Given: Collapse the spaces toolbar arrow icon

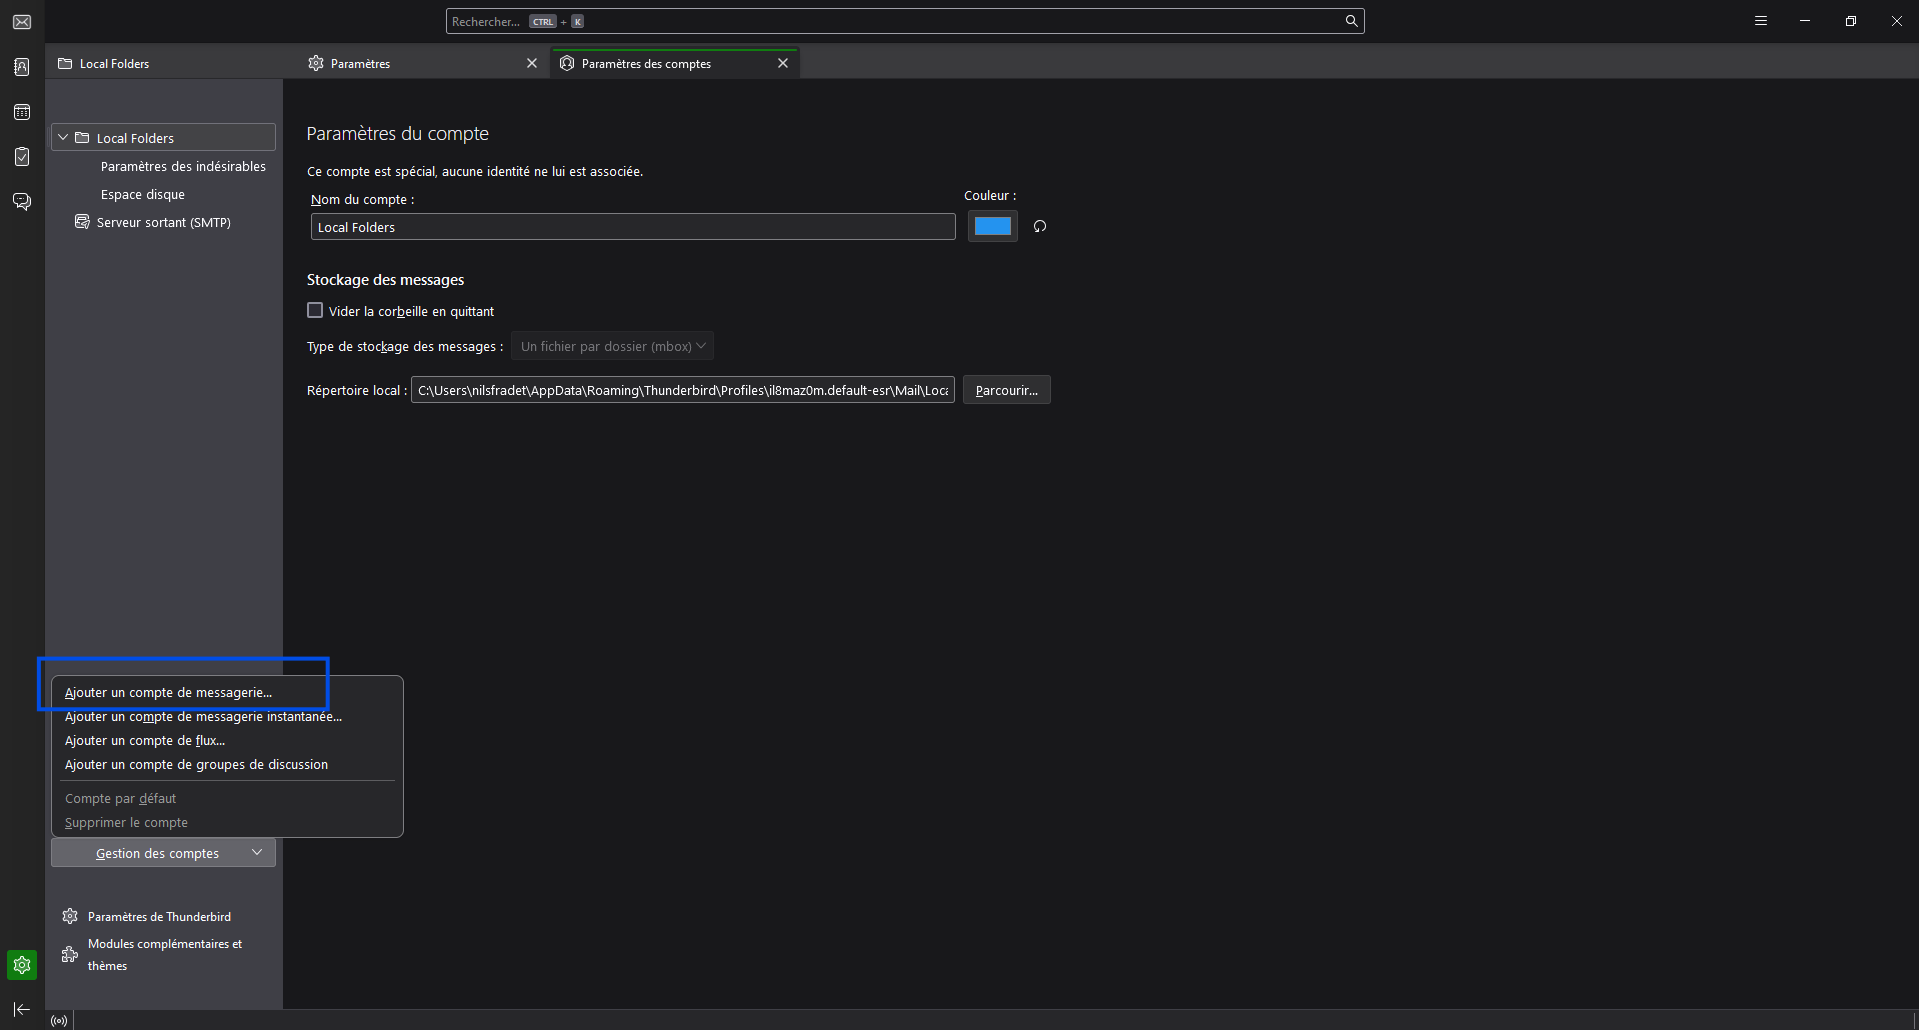Looking at the screenshot, I should [22, 1010].
